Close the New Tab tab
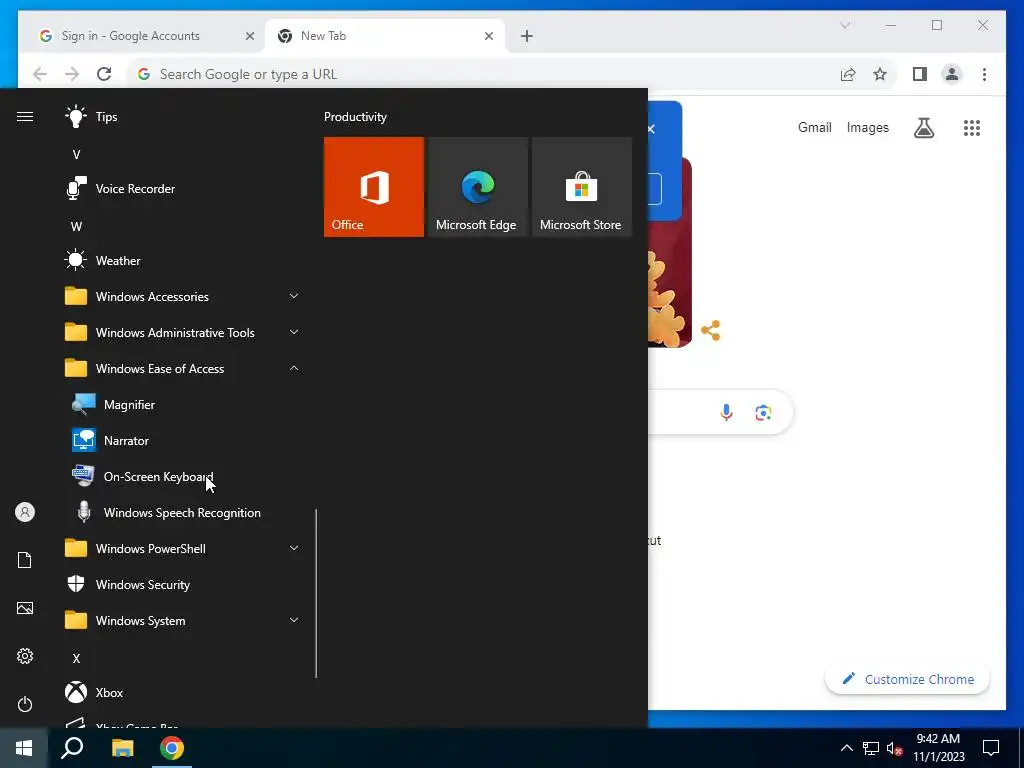This screenshot has height=768, width=1024. 488,36
